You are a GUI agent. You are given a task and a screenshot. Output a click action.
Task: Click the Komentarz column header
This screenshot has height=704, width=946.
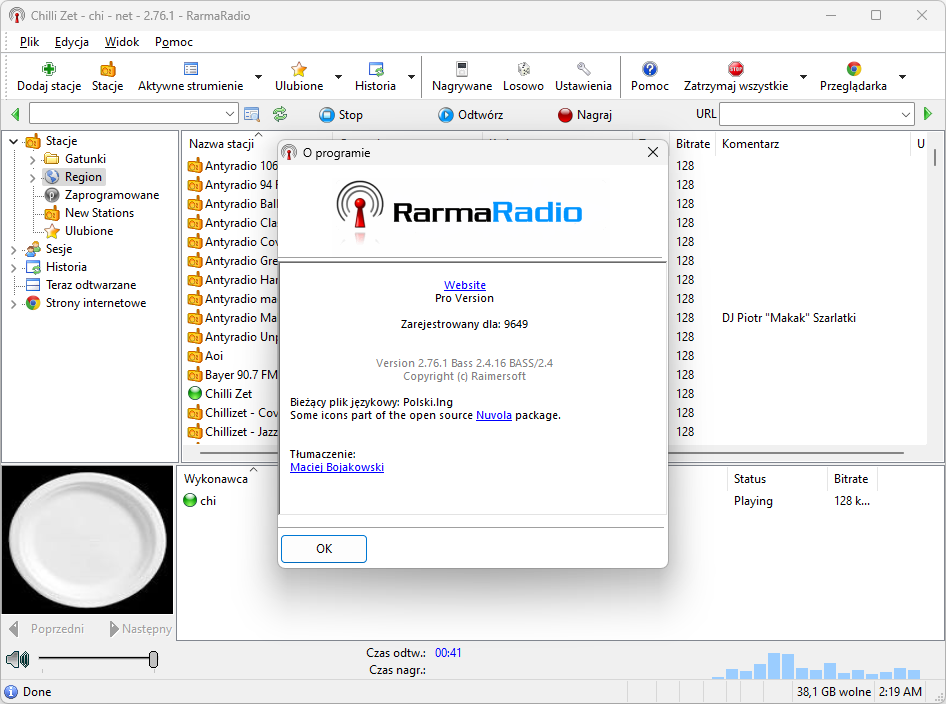point(813,144)
